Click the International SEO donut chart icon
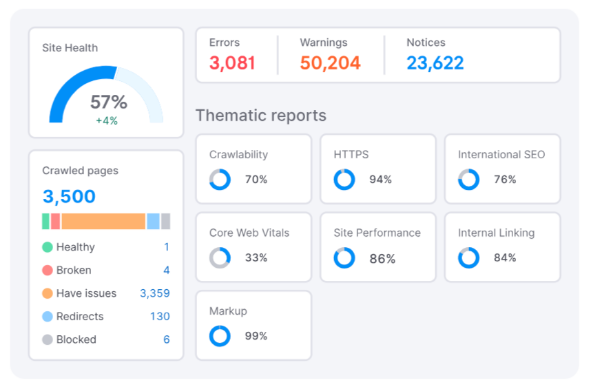This screenshot has width=591, height=391. pyautogui.click(x=469, y=179)
